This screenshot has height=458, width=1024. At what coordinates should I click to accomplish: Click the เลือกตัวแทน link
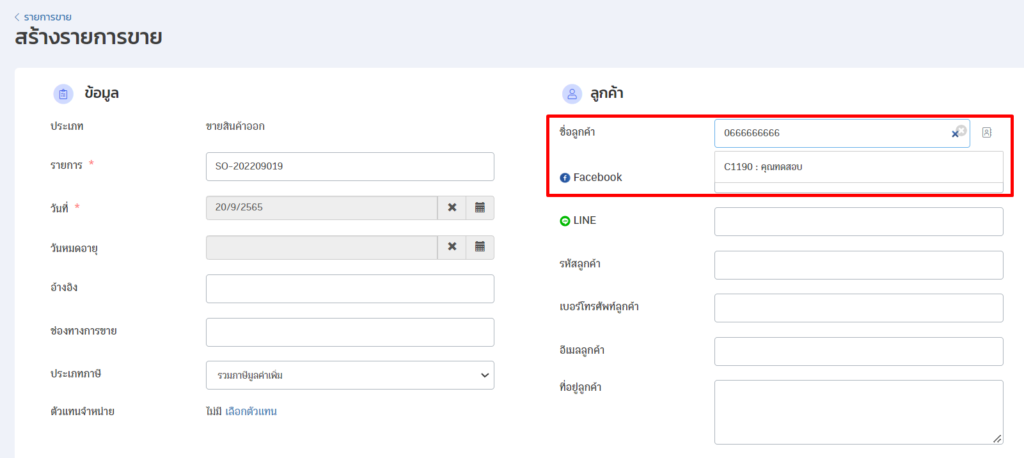(x=251, y=411)
